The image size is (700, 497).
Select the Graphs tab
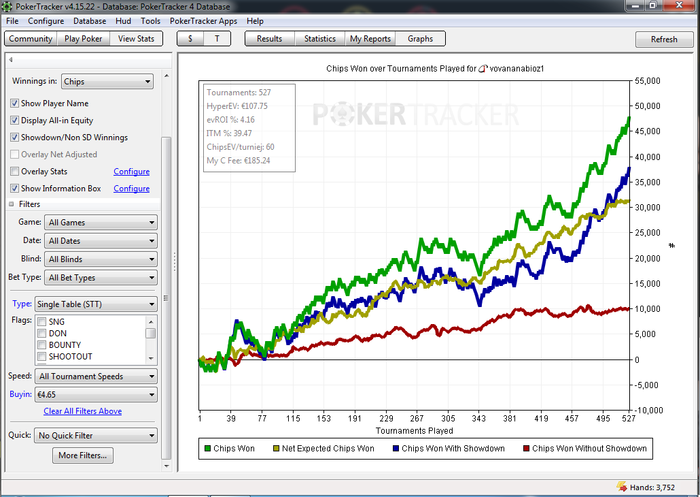tap(420, 39)
